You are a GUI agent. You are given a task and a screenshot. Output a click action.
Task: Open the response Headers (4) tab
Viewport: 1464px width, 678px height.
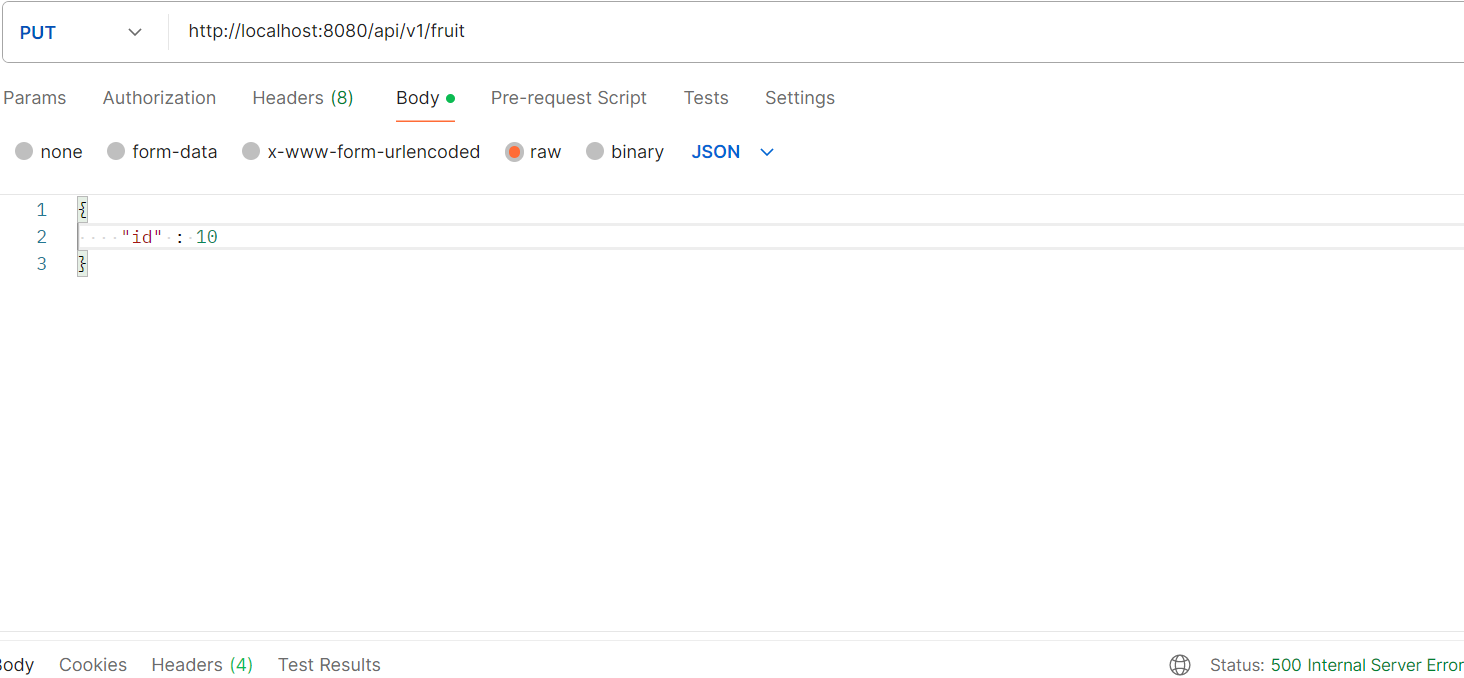(202, 665)
